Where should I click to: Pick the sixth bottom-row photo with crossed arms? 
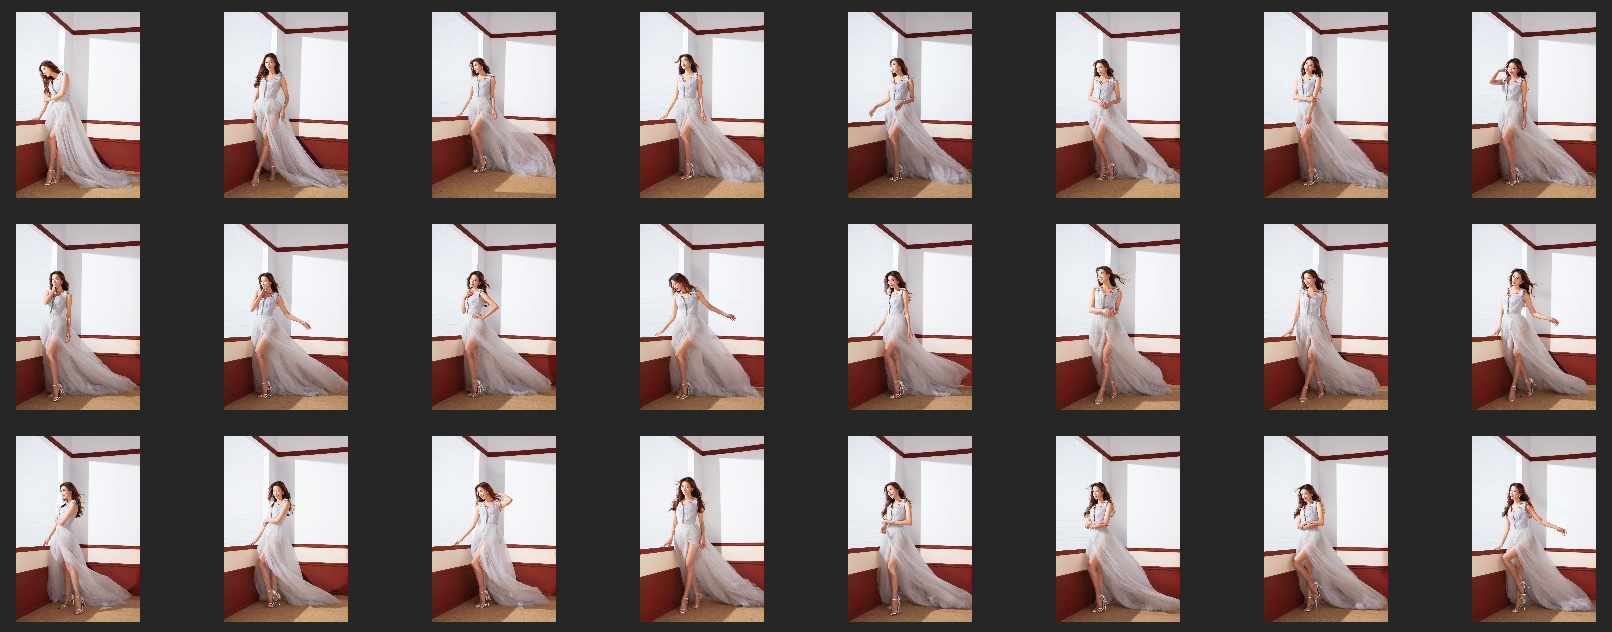(1118, 529)
